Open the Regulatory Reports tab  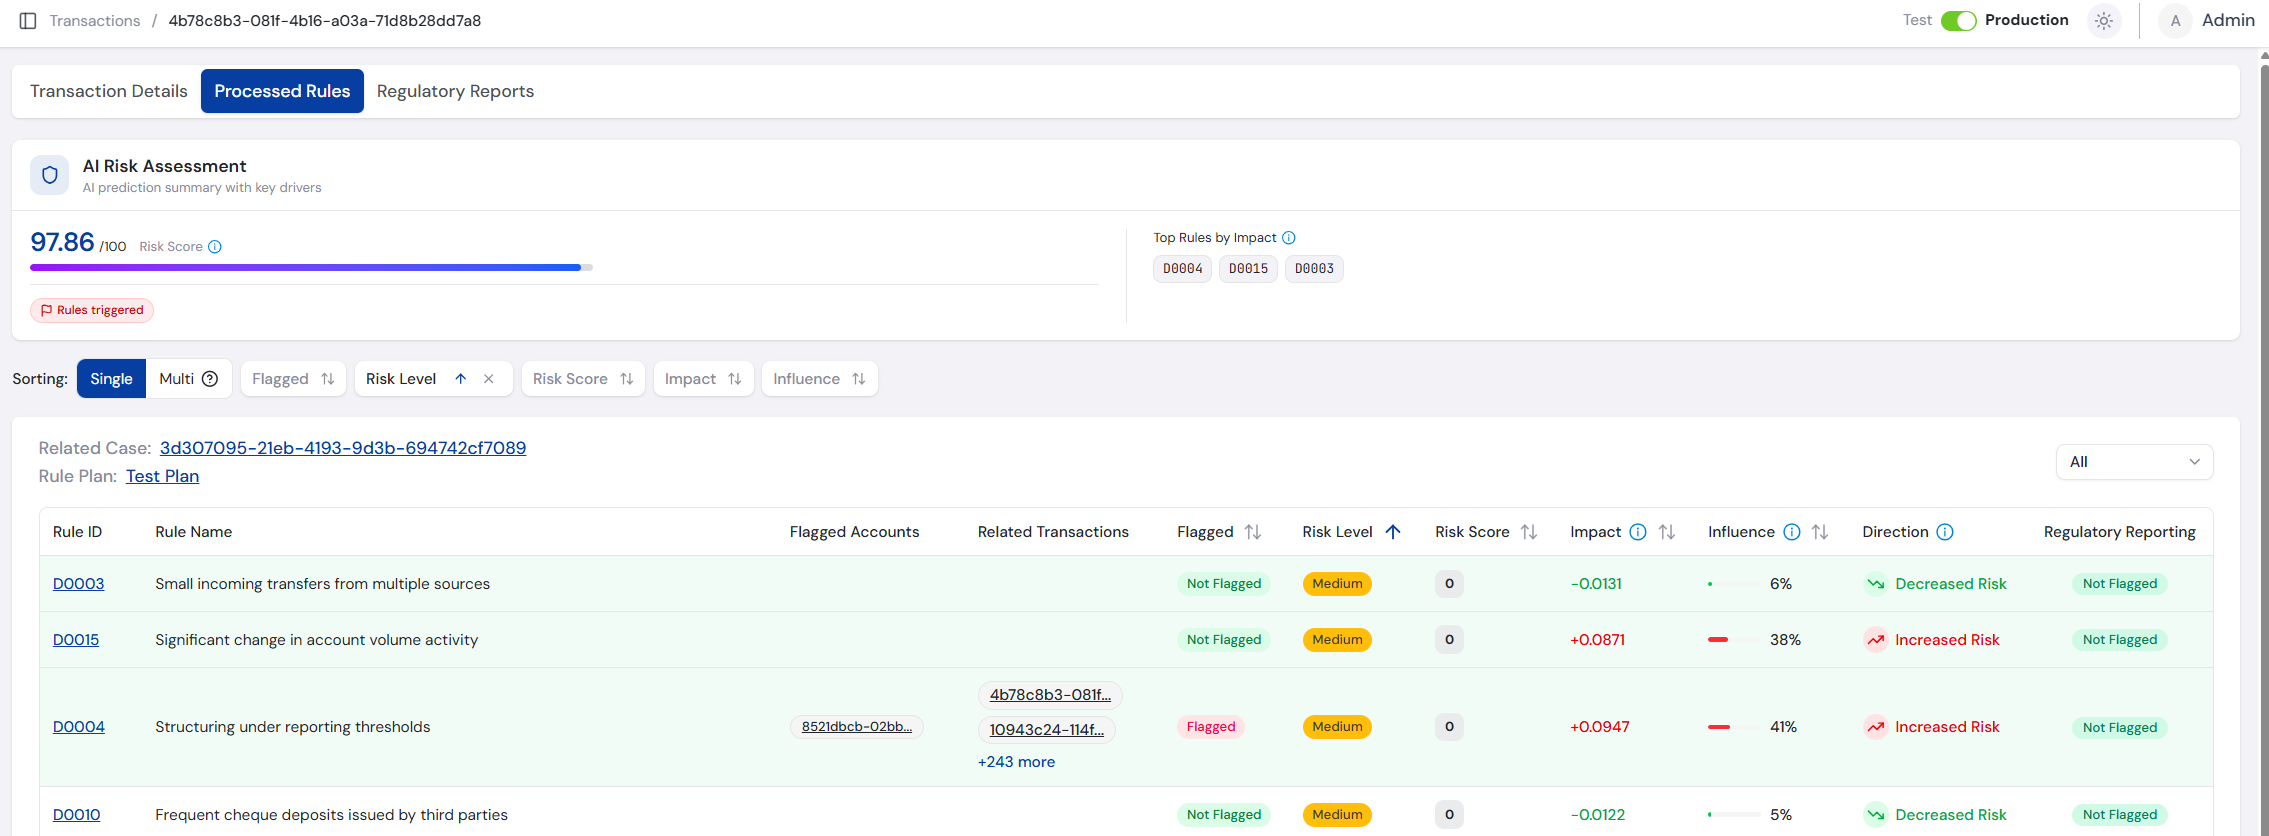click(455, 91)
